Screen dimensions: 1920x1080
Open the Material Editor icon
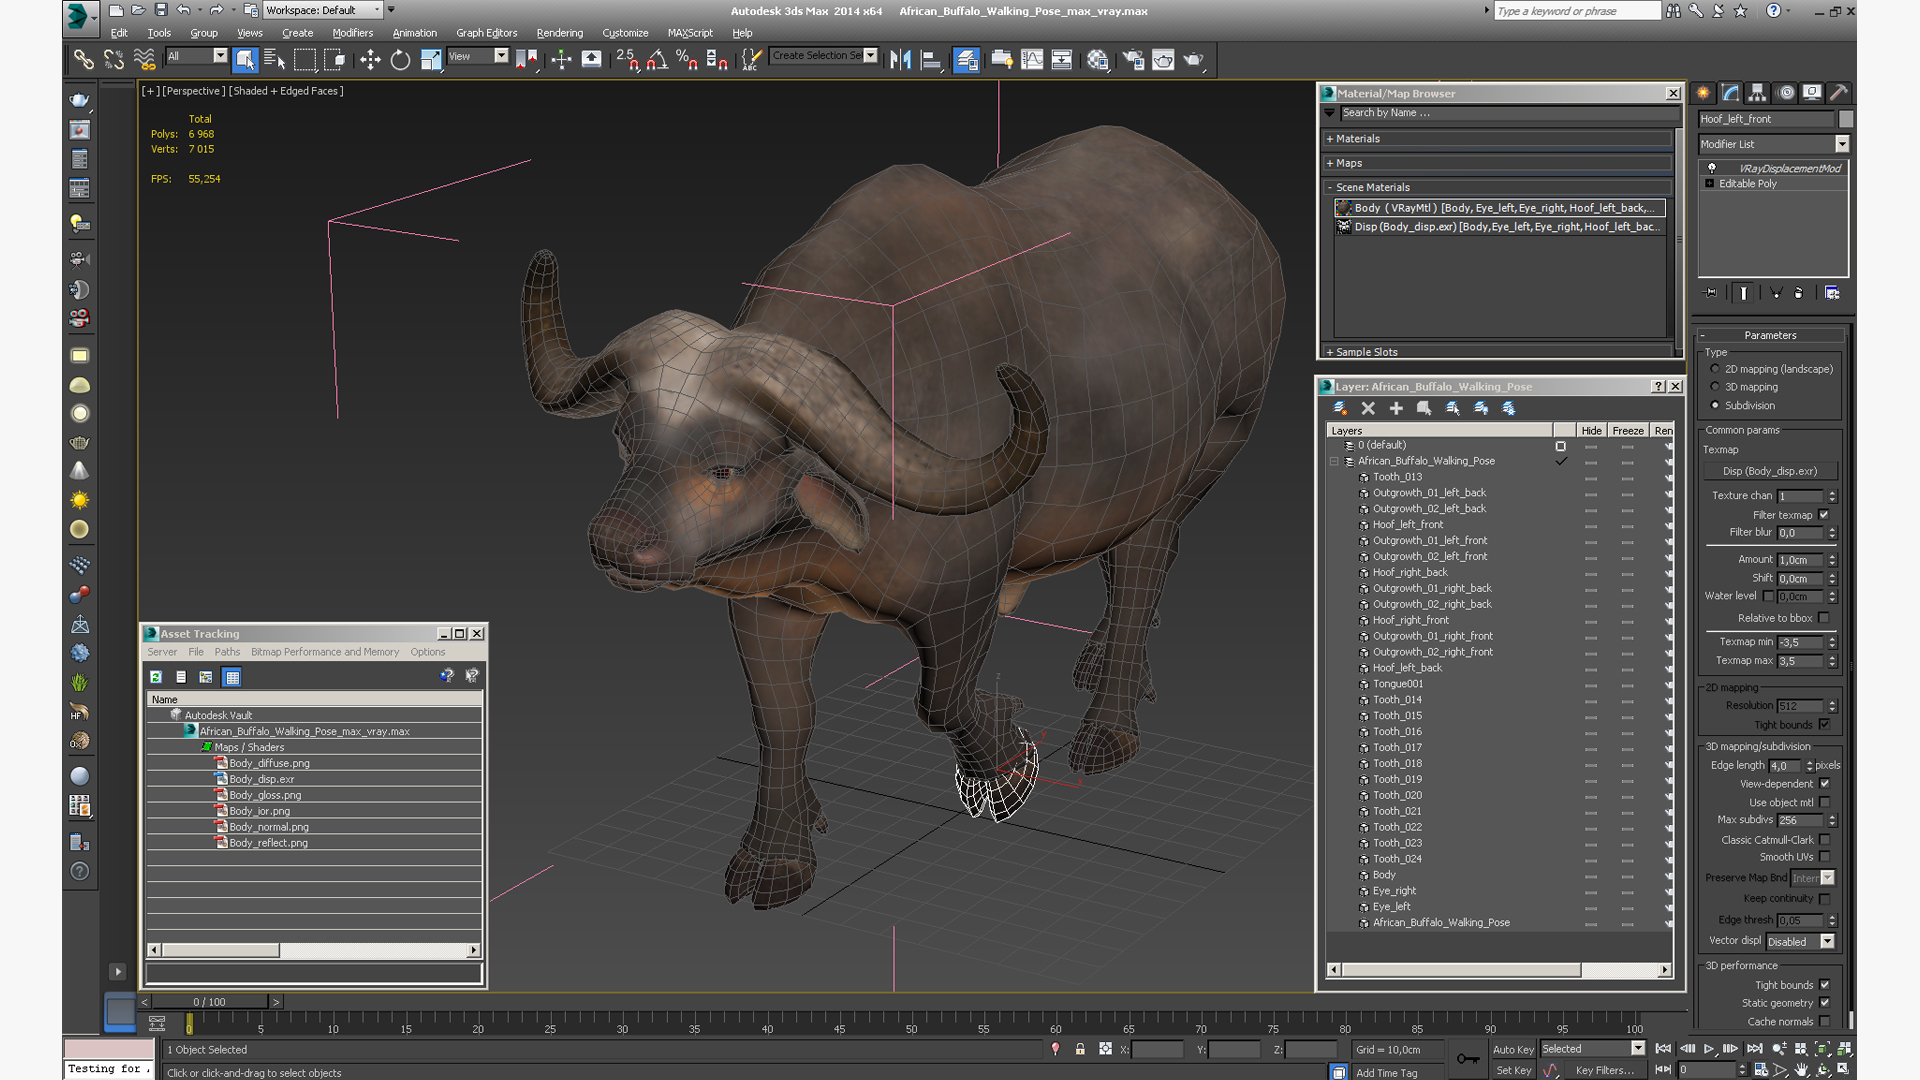(1098, 60)
